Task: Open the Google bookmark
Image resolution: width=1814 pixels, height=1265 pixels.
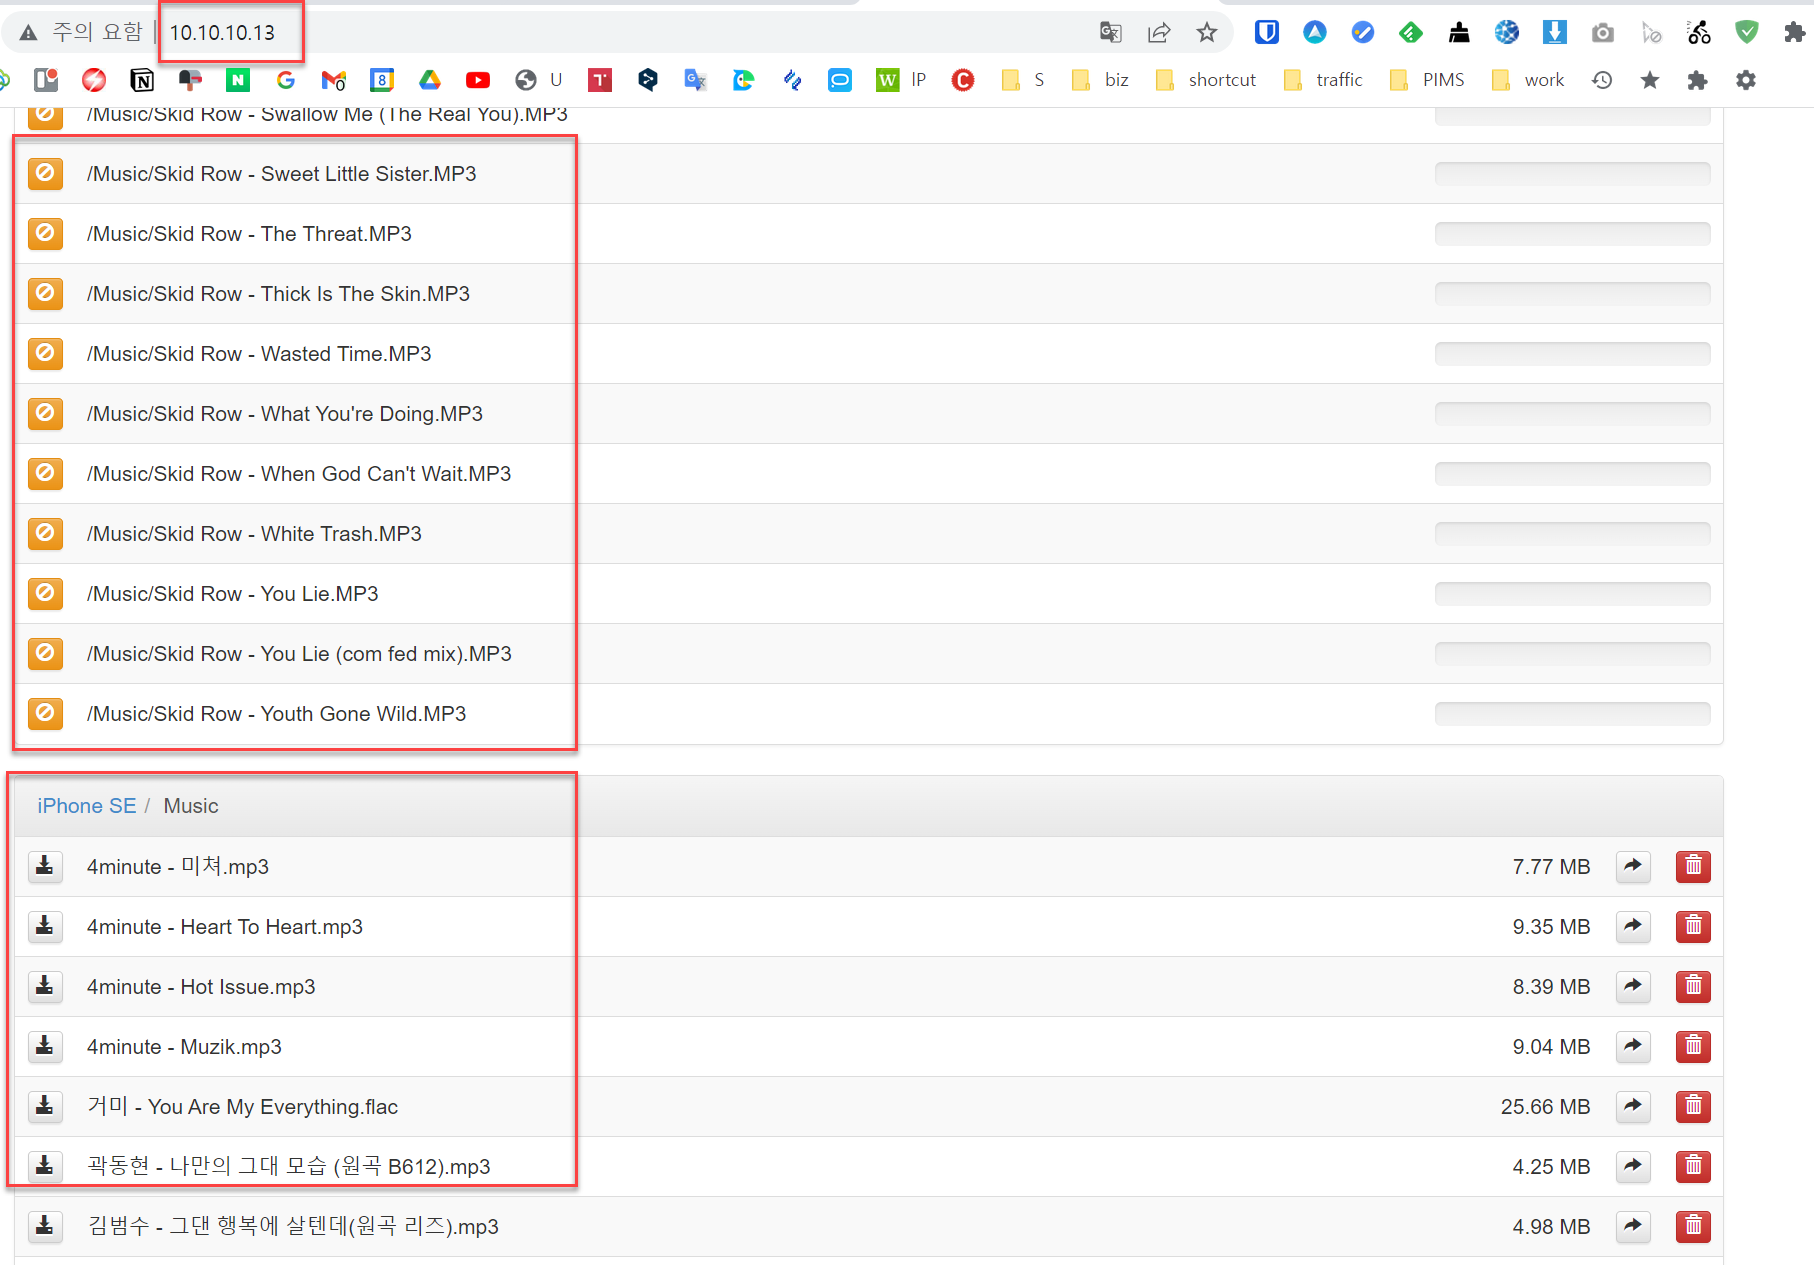Action: pos(286,80)
